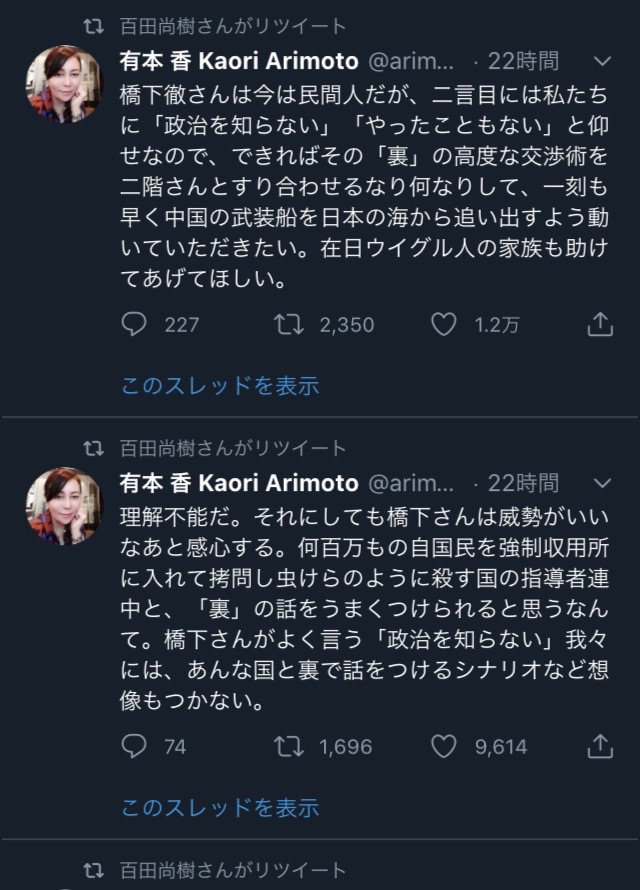Click the first tweet's 有本 香 Kaori Arimoto name
640x890 pixels.
pos(239,61)
